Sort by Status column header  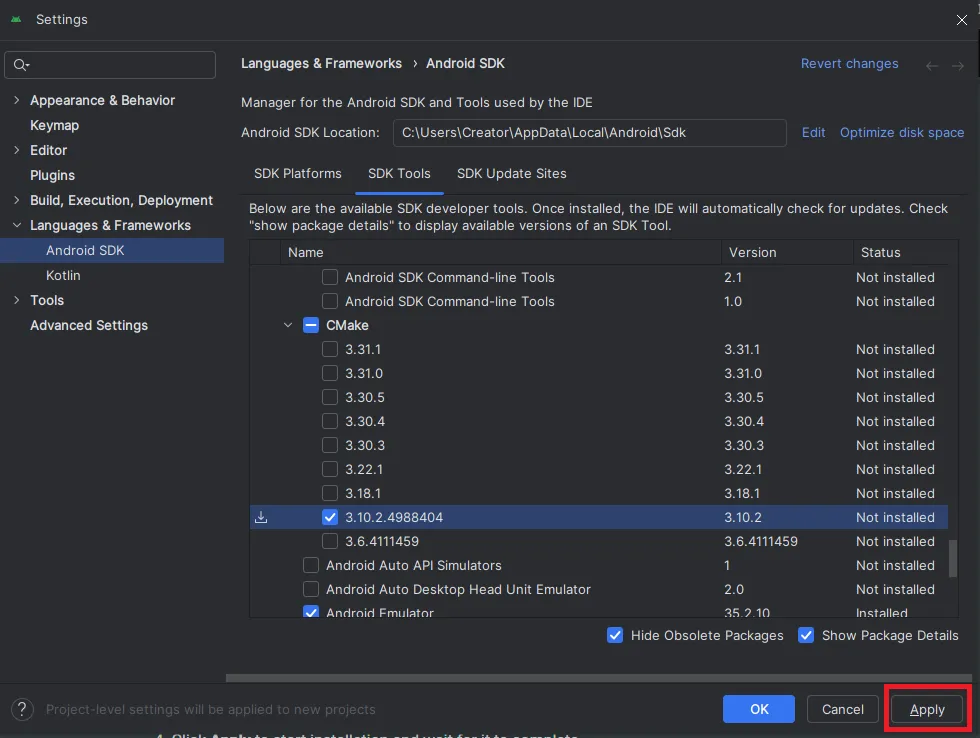[900, 252]
